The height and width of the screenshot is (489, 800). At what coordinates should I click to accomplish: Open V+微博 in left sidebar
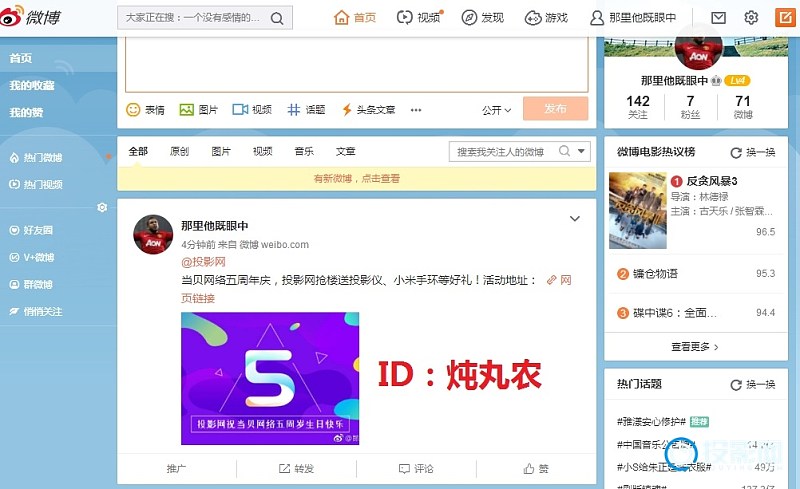tap(32, 257)
